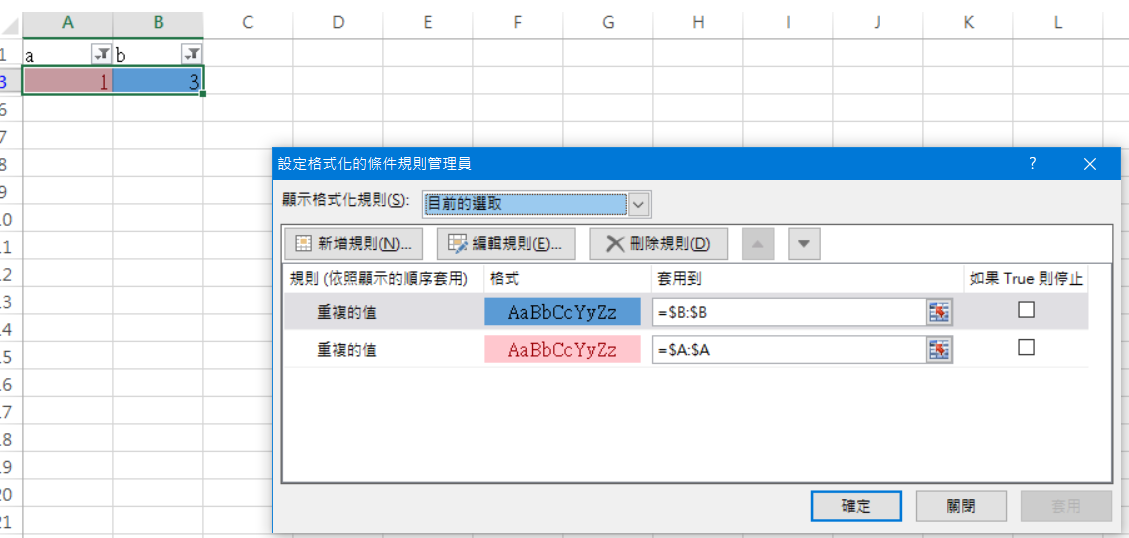Click range selector icon for =$A:$A rule
1129x538 pixels.
point(938,349)
